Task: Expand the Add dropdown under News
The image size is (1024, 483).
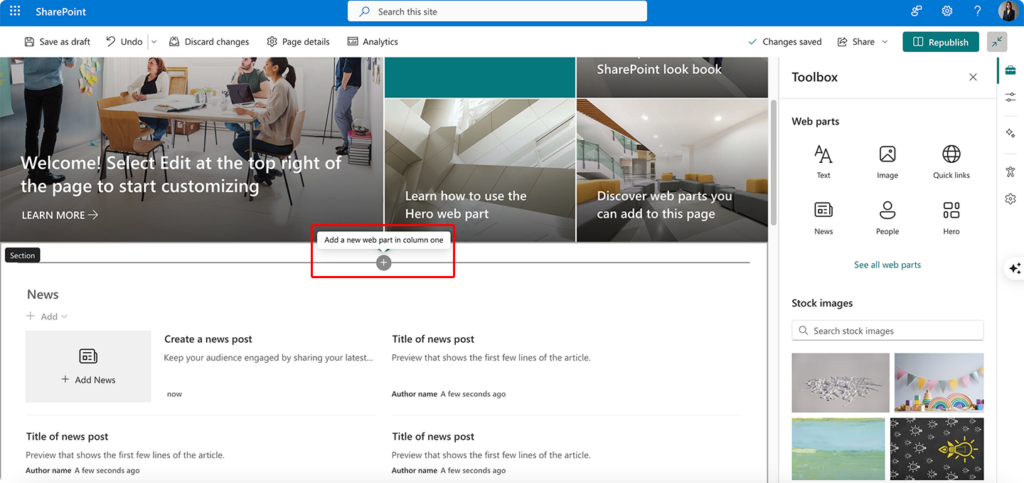Action: 46,317
